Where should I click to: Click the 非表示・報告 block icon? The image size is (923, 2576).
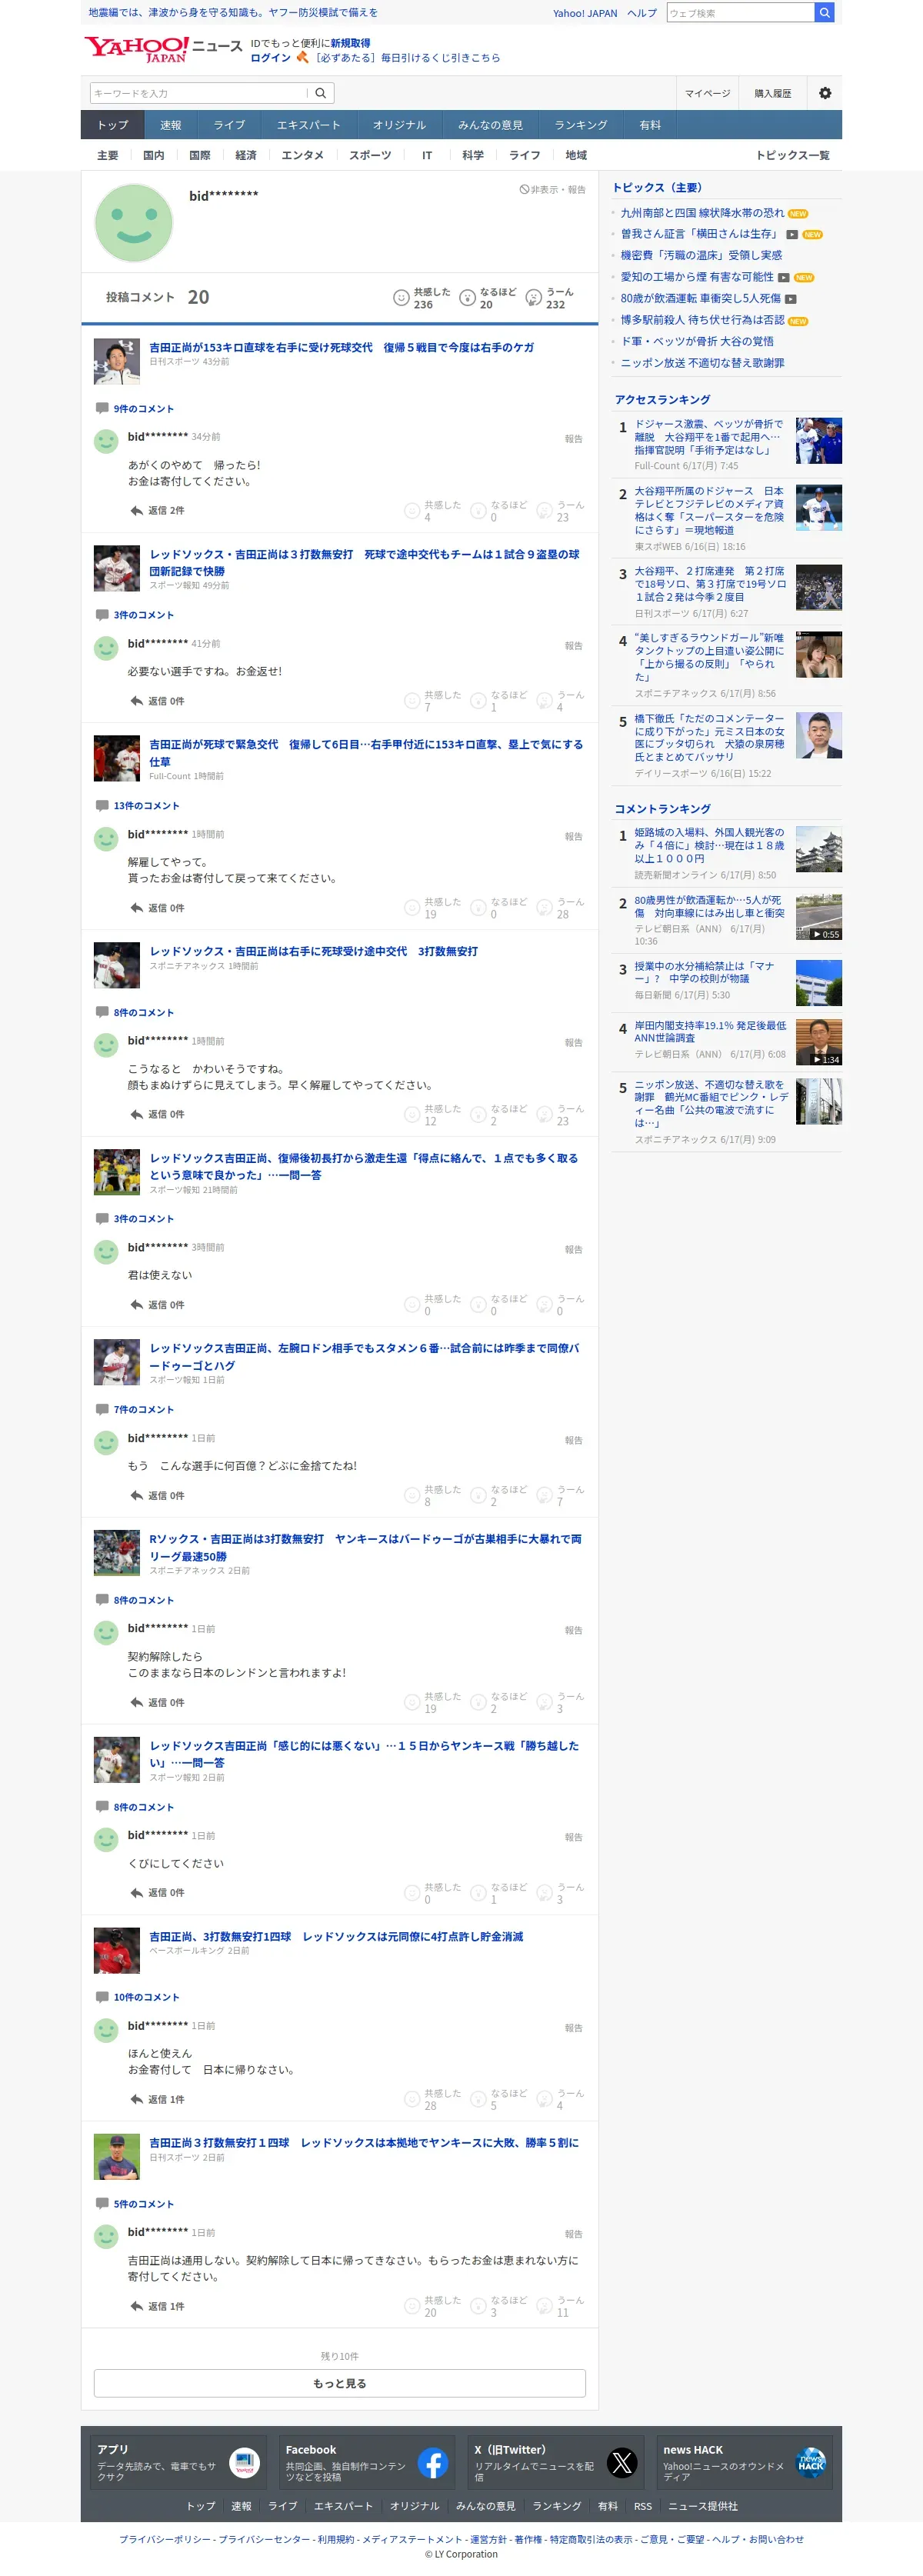click(524, 190)
